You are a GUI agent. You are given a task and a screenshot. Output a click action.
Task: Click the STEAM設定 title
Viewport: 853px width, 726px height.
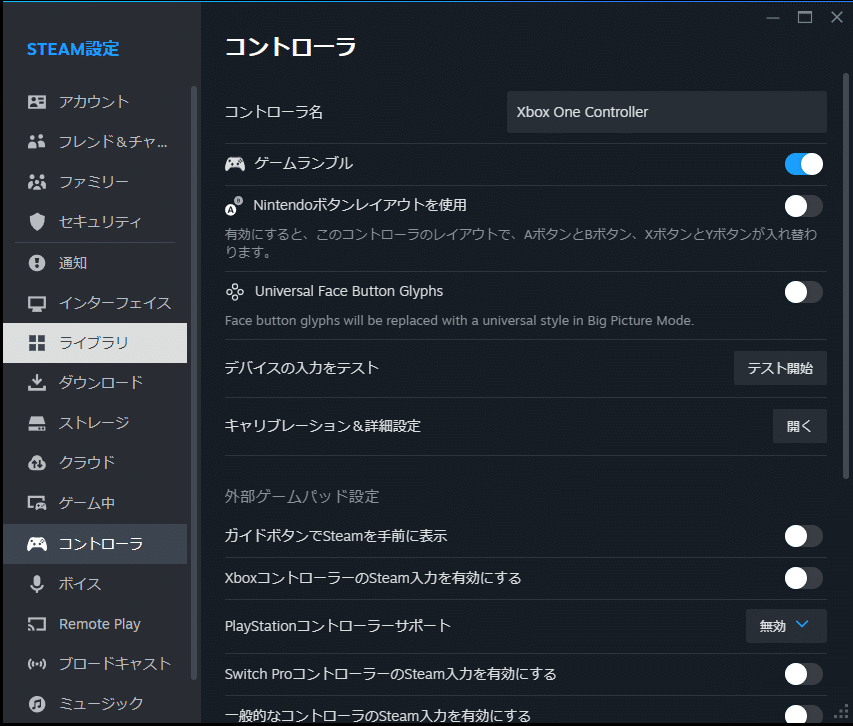pyautogui.click(x=73, y=49)
